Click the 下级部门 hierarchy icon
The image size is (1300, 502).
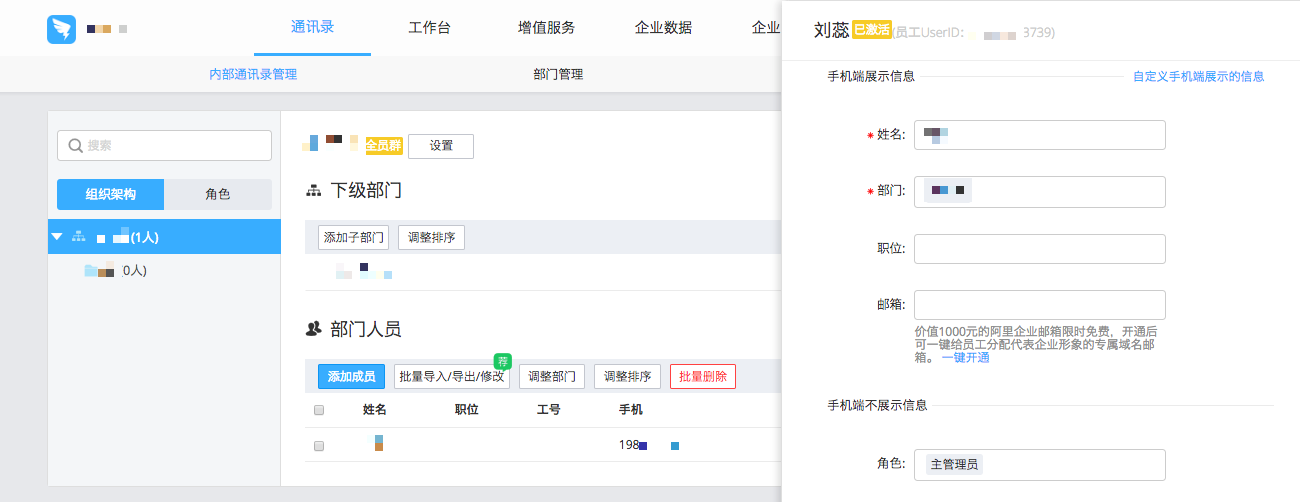tap(314, 190)
